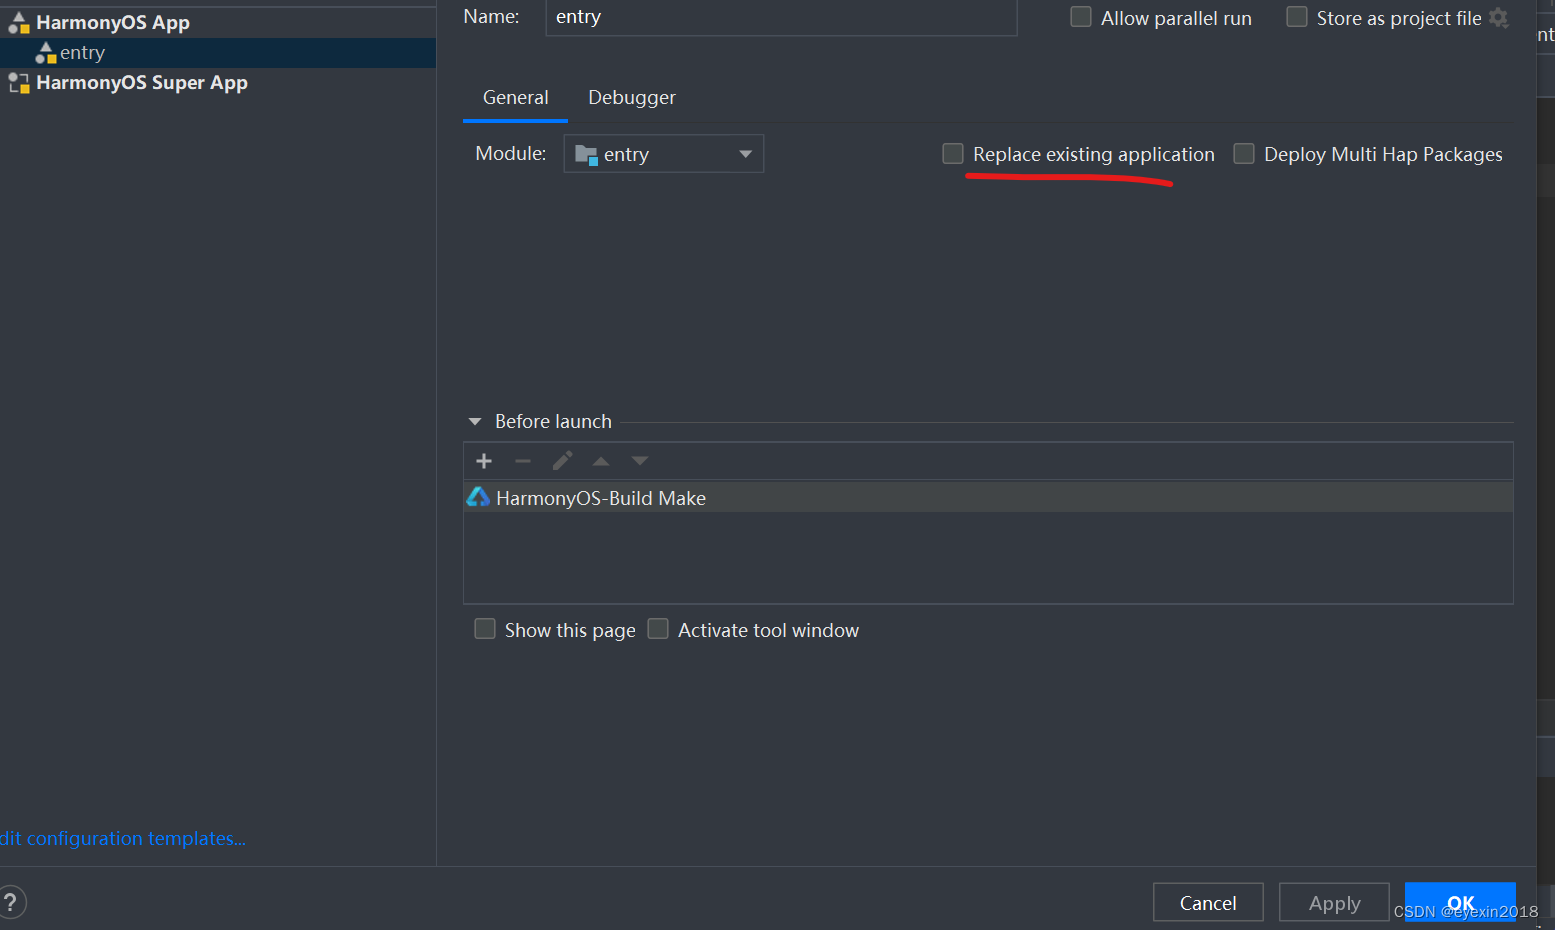Click the move task up arrow icon
Screen dimensions: 1555x930
(601, 461)
